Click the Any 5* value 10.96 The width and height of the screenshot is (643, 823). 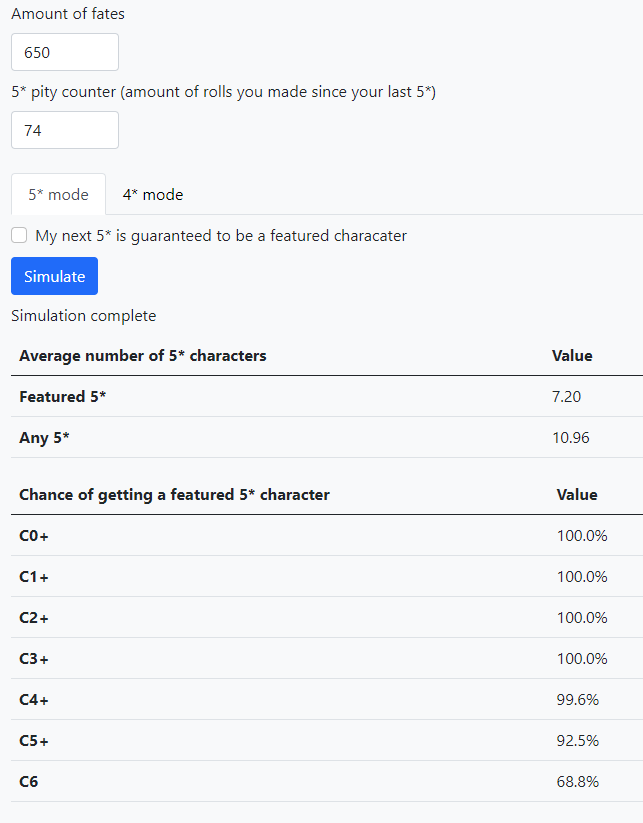pyautogui.click(x=571, y=437)
